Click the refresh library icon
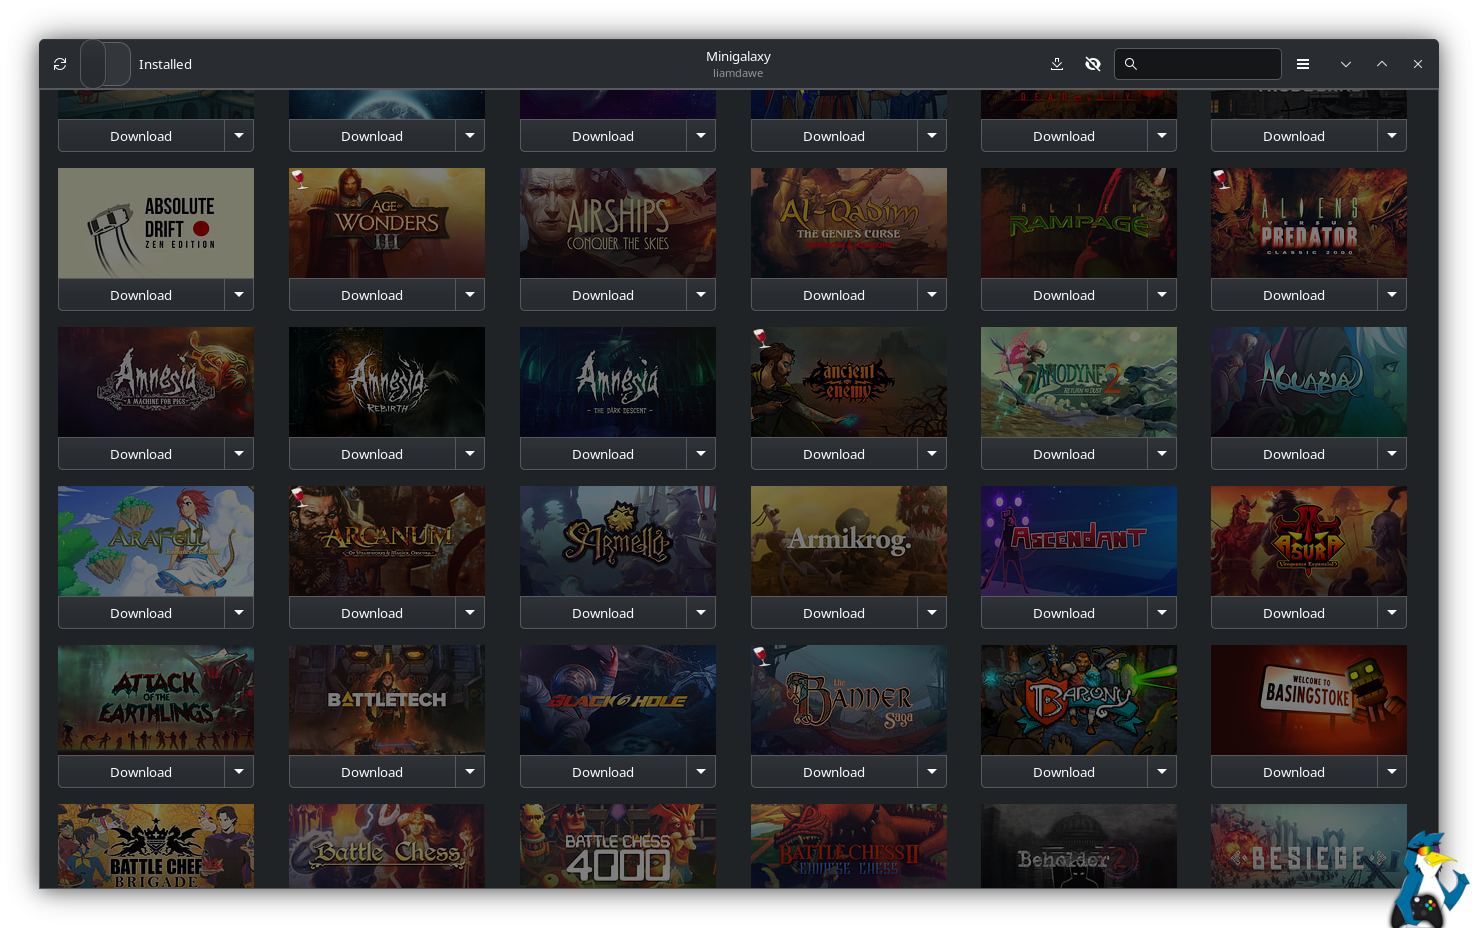The height and width of the screenshot is (928, 1478). click(60, 64)
